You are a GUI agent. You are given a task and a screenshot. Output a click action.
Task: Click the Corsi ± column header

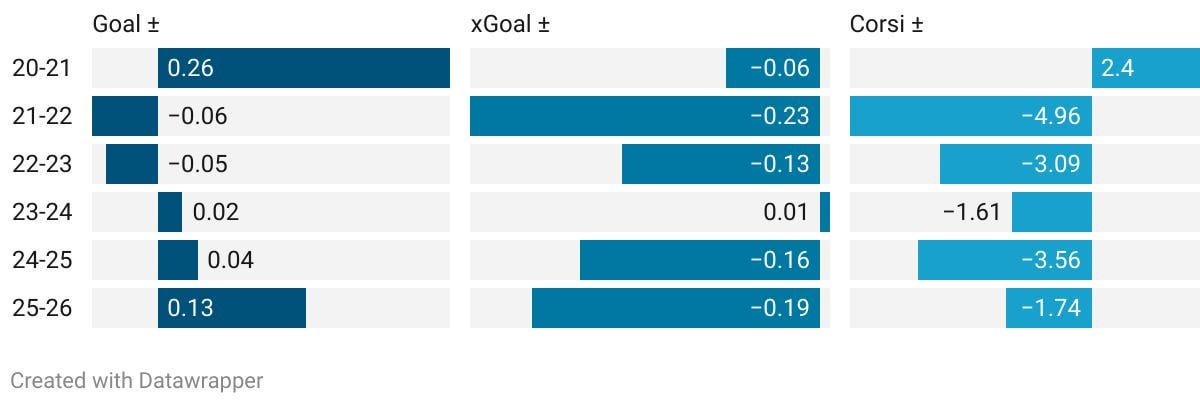(886, 25)
